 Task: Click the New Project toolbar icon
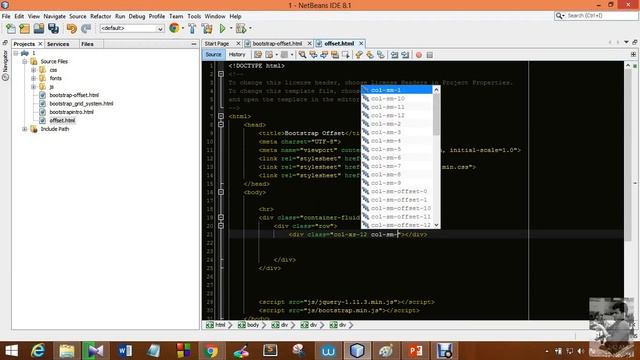(x=24, y=28)
